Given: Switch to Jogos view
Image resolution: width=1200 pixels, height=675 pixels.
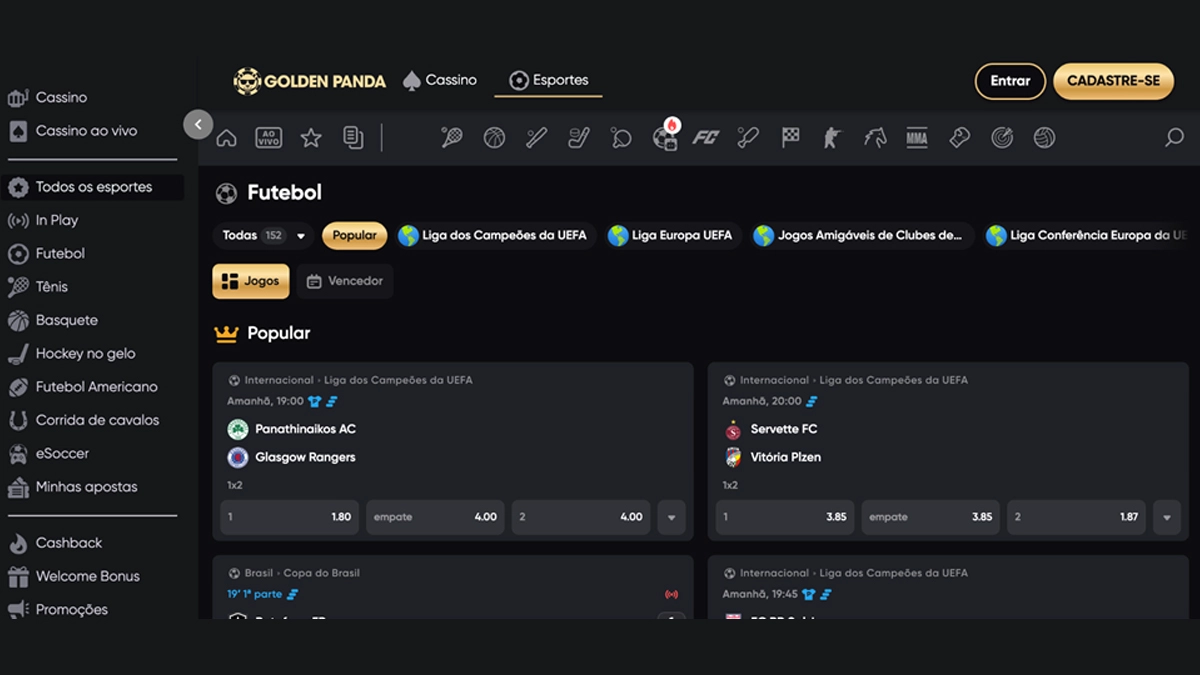Looking at the screenshot, I should (251, 282).
